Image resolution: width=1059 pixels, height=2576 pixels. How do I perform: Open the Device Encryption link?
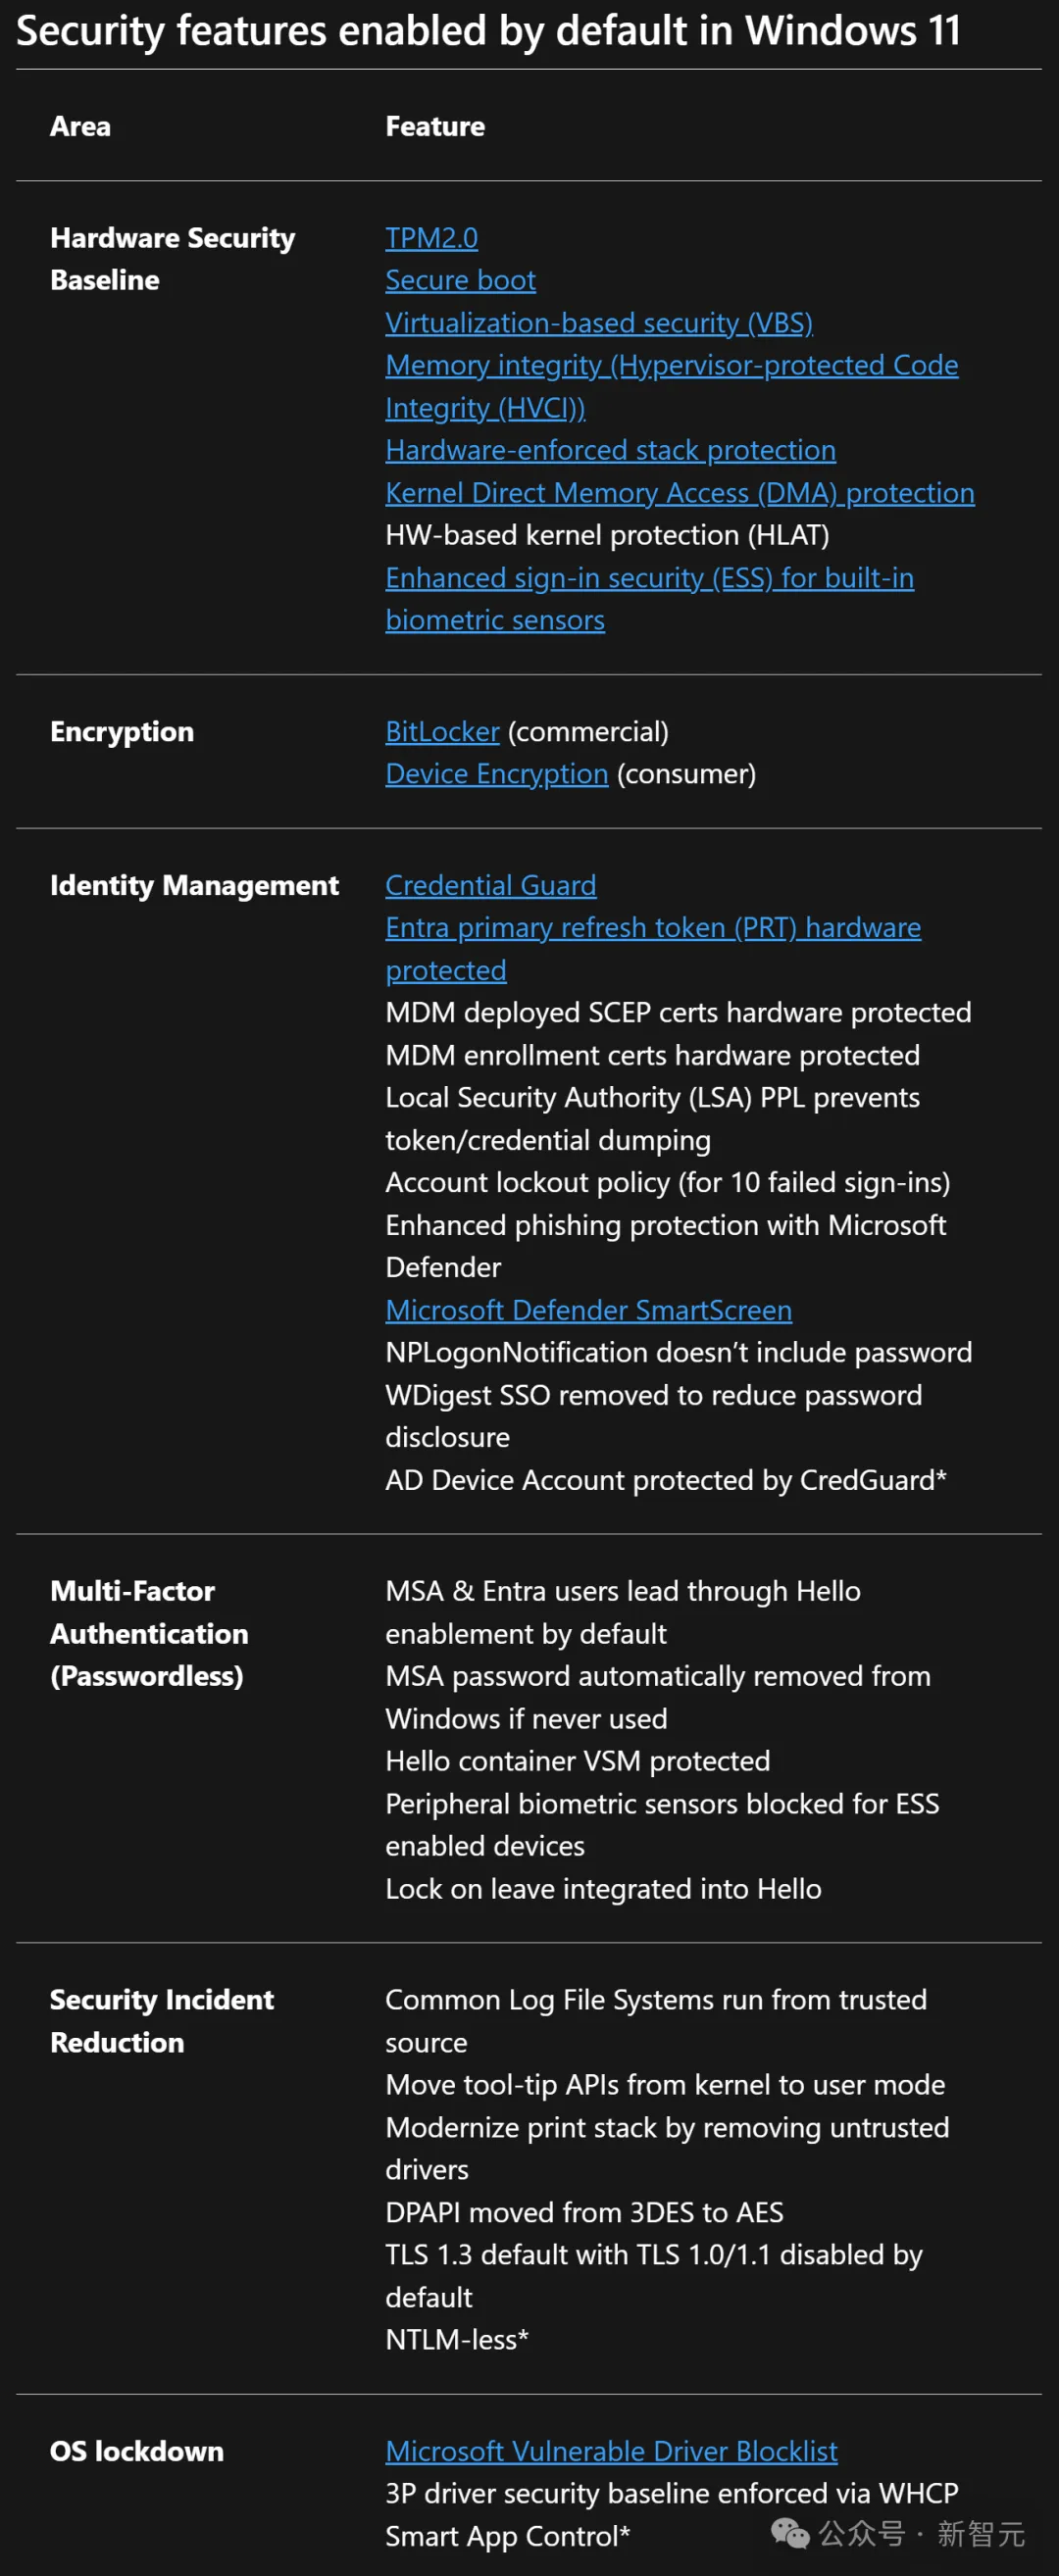[496, 774]
